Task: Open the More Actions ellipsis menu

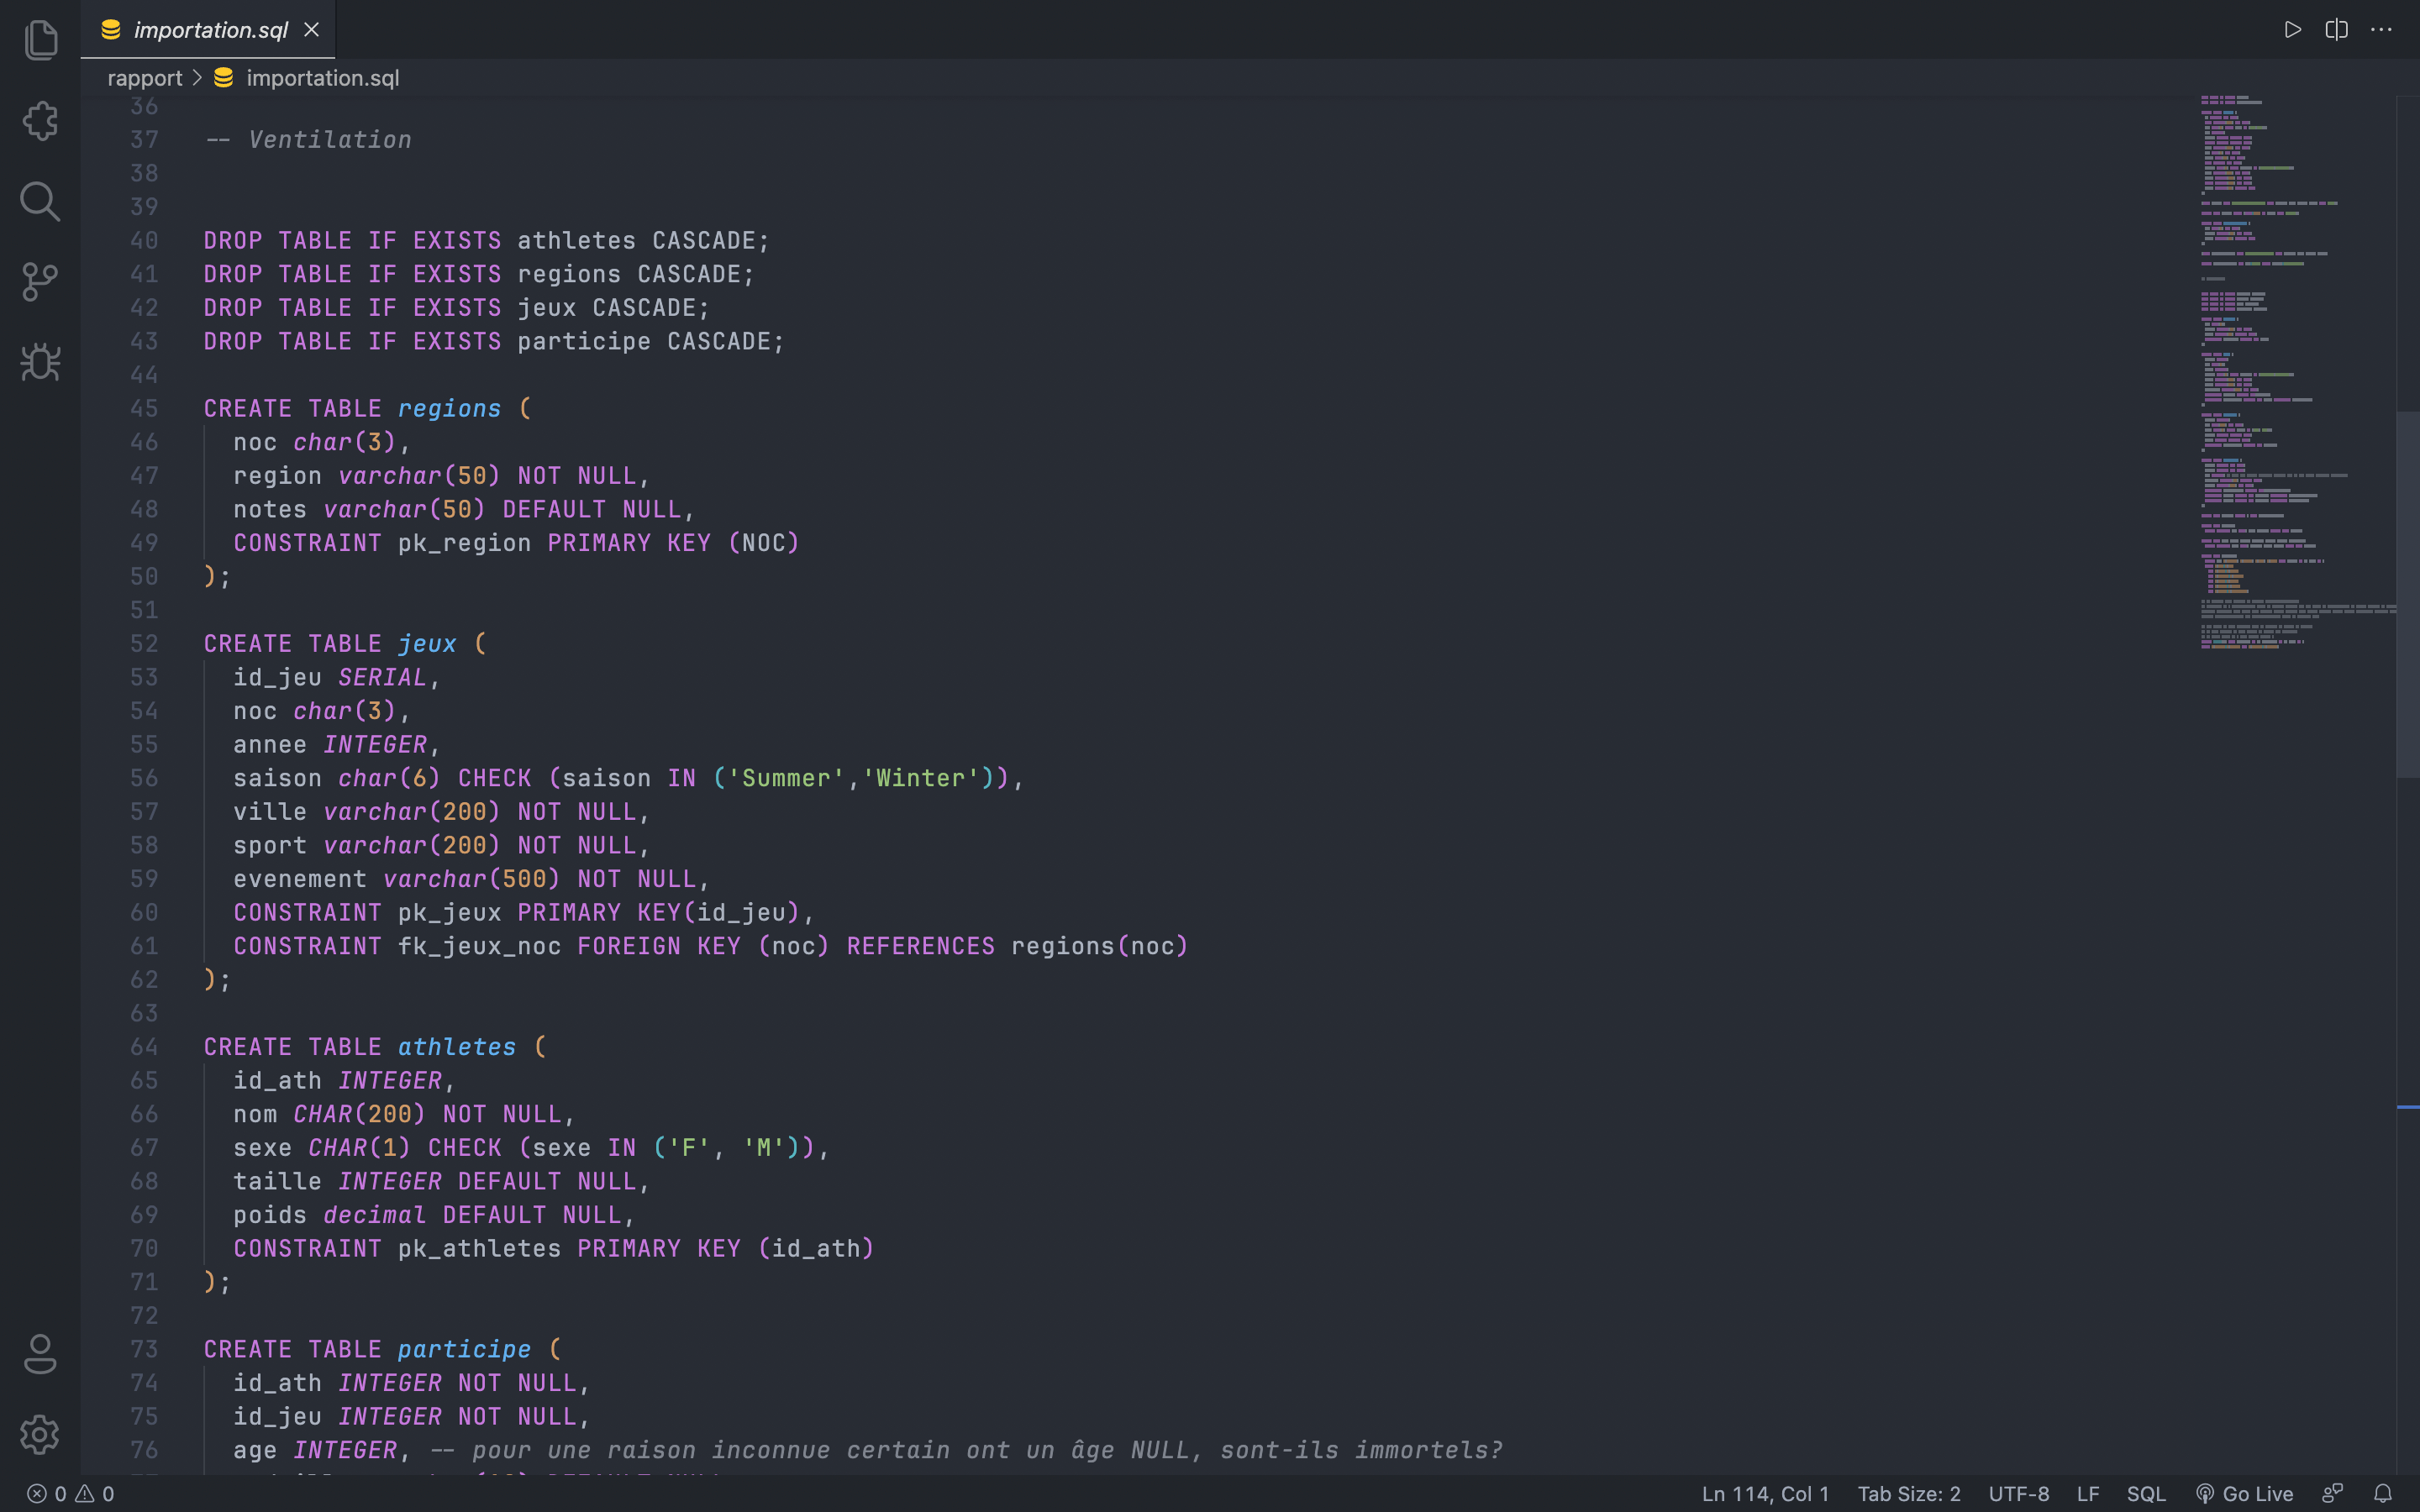Action: tap(2381, 30)
